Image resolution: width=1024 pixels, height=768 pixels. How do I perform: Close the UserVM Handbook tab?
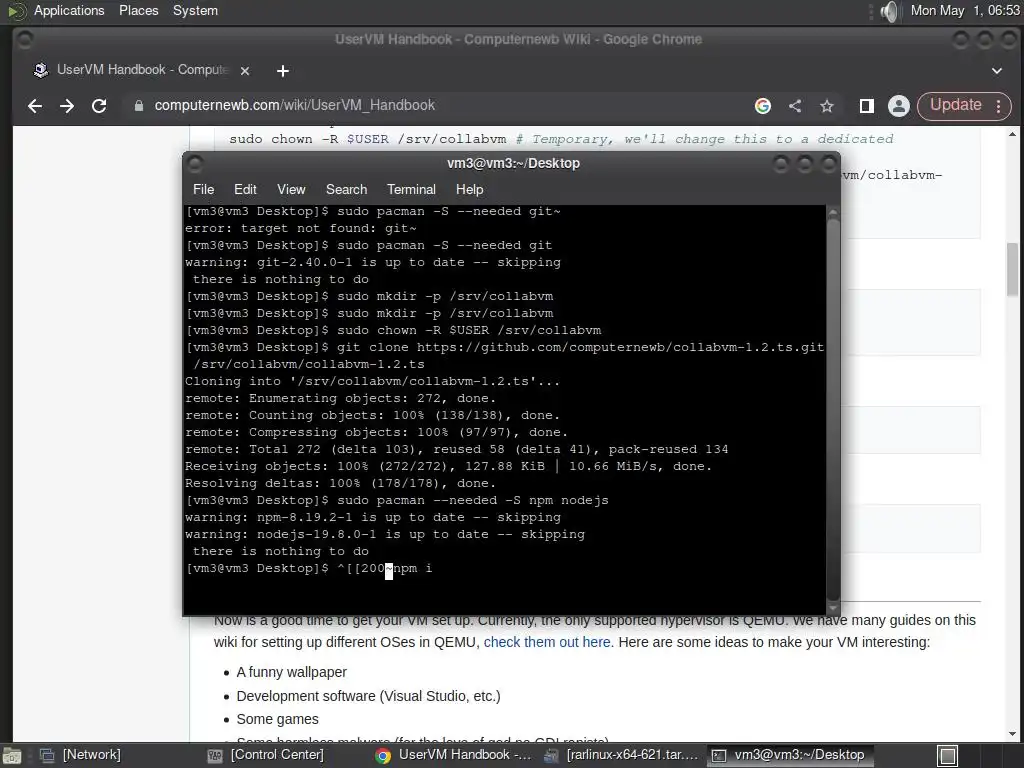tap(245, 71)
